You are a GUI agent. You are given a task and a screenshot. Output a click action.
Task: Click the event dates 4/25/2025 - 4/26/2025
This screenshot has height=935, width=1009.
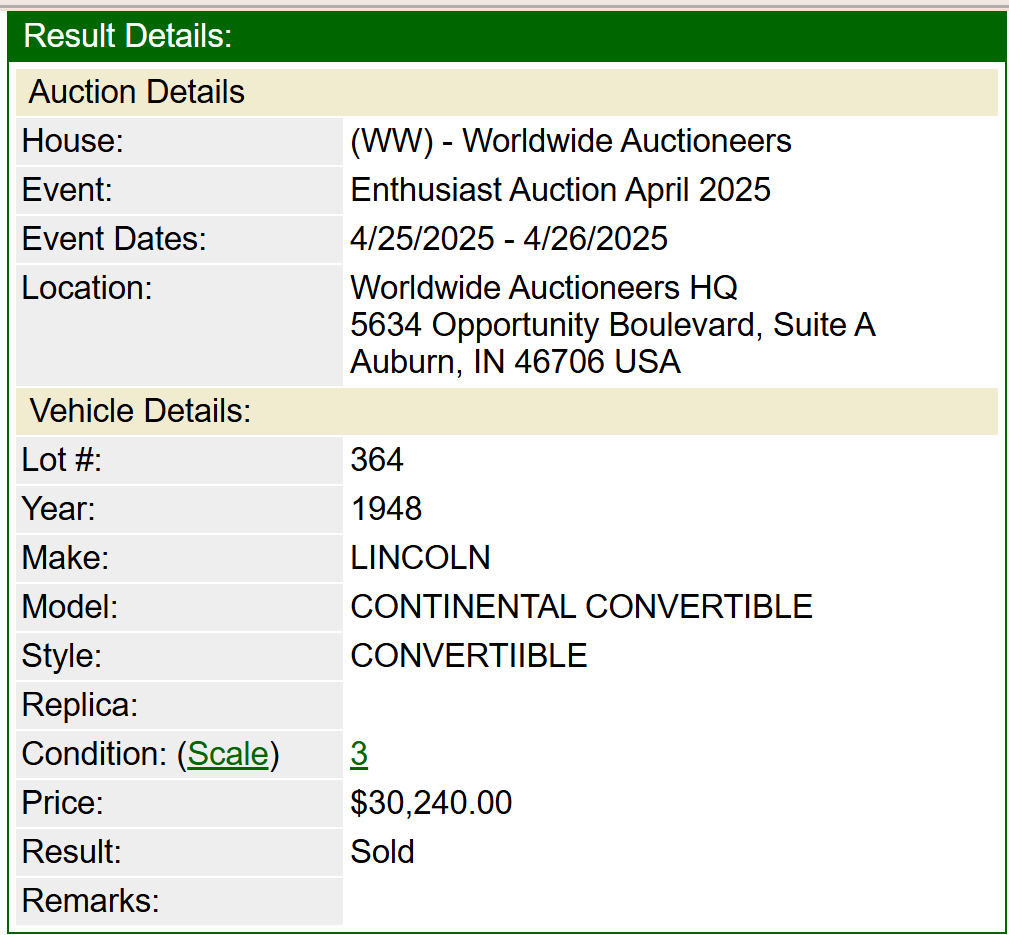tap(509, 239)
